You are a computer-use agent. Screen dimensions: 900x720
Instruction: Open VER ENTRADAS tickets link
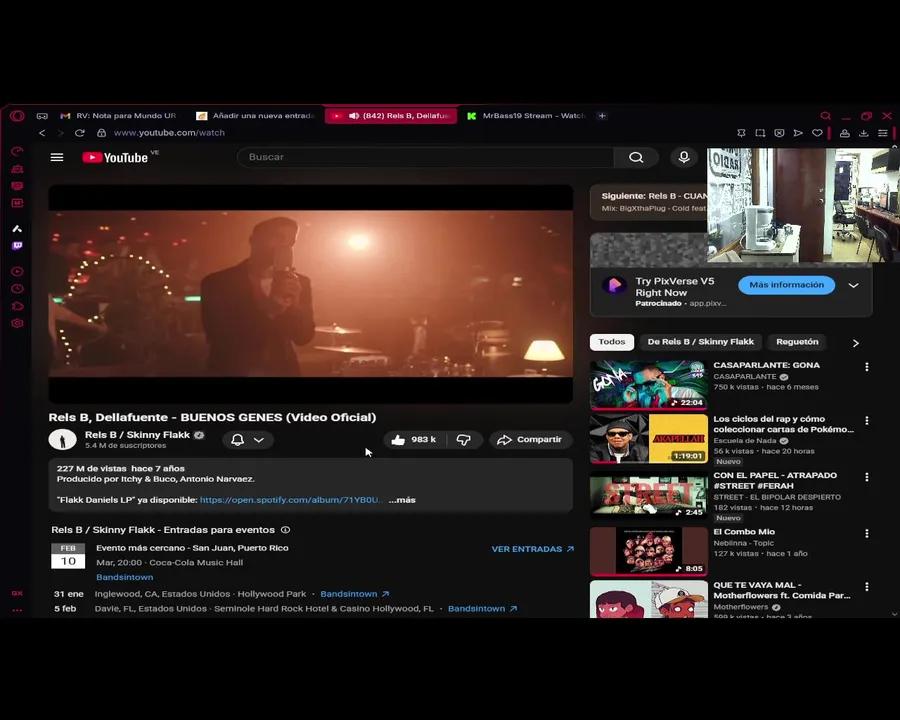click(533, 549)
